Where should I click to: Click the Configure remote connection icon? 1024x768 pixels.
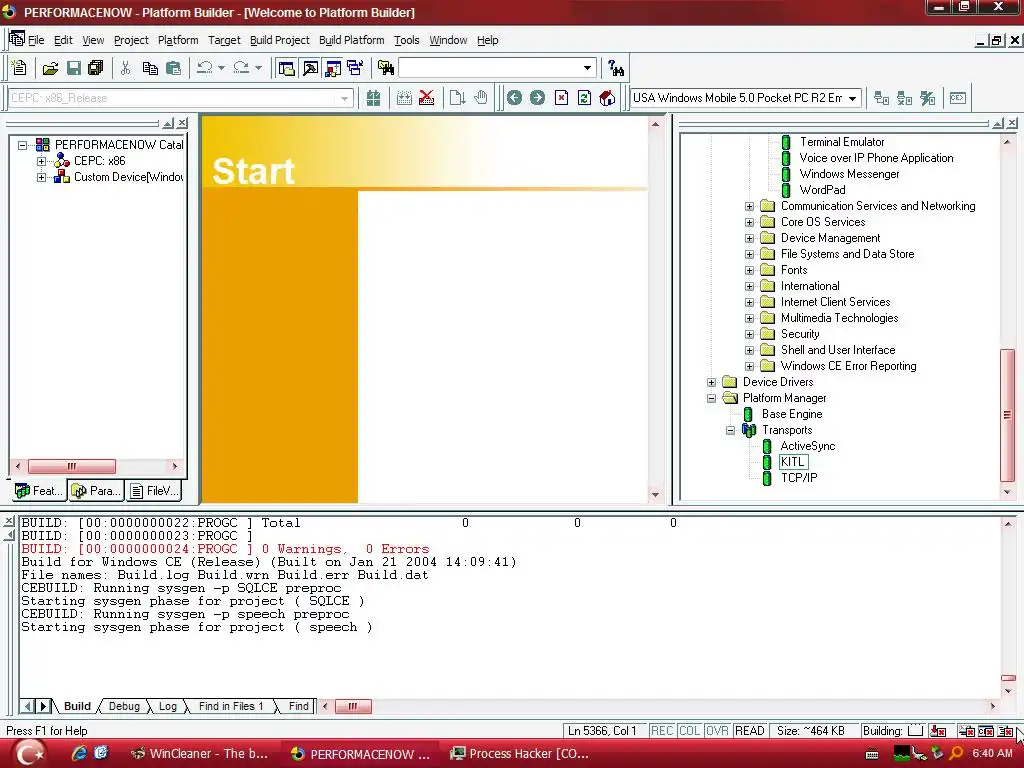(928, 98)
